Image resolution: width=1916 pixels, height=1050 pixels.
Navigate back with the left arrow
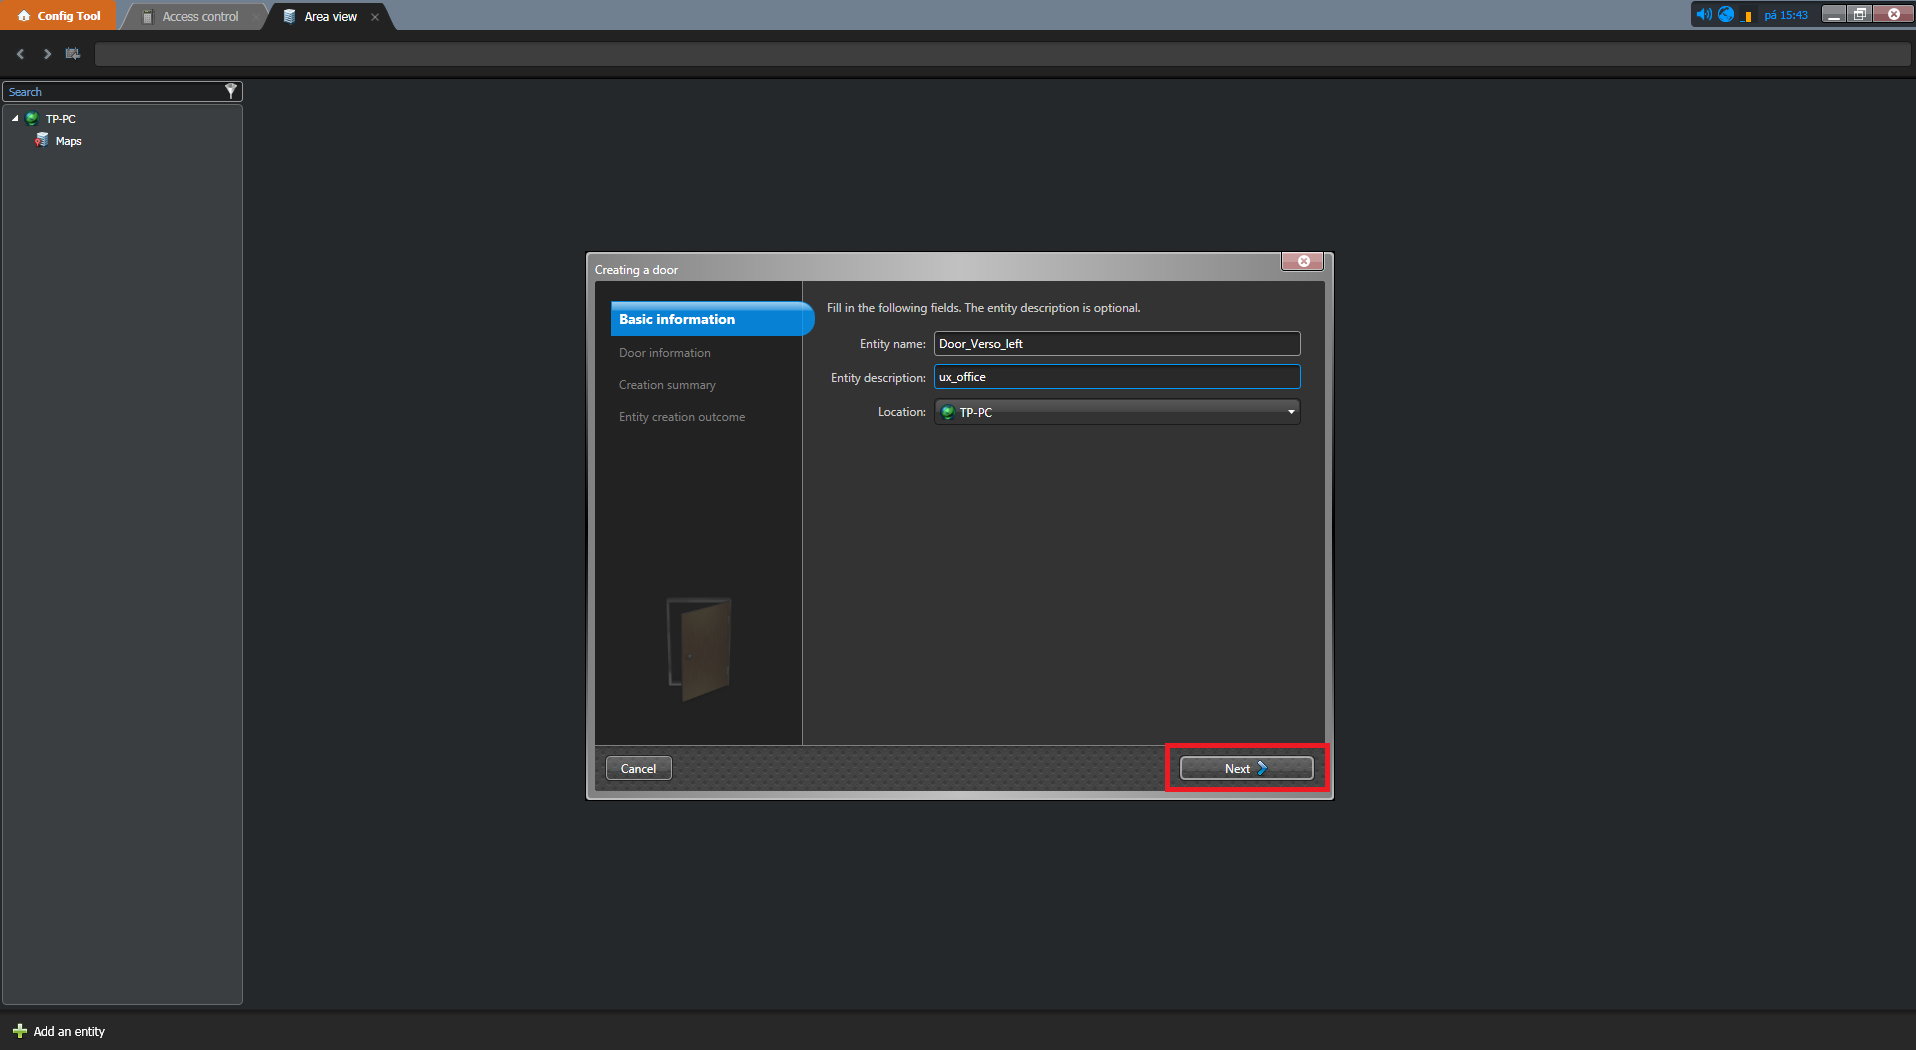pyautogui.click(x=20, y=54)
